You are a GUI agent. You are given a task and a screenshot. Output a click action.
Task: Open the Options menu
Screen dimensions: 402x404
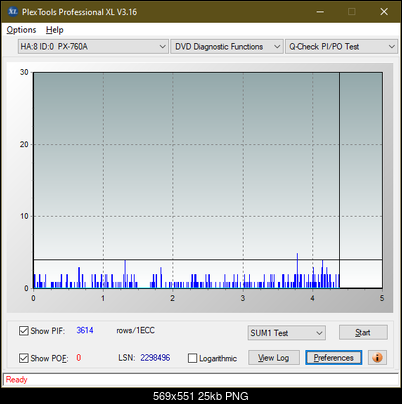tap(21, 30)
